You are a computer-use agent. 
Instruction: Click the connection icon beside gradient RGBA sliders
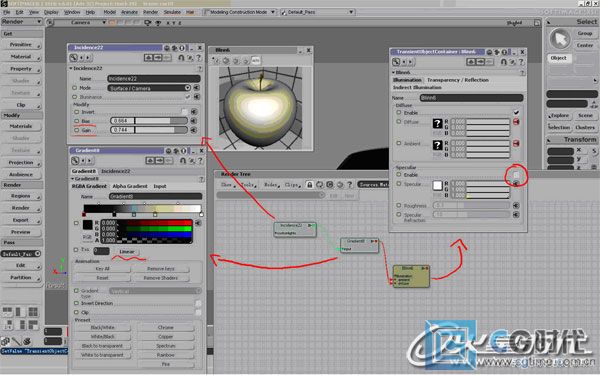tap(198, 222)
